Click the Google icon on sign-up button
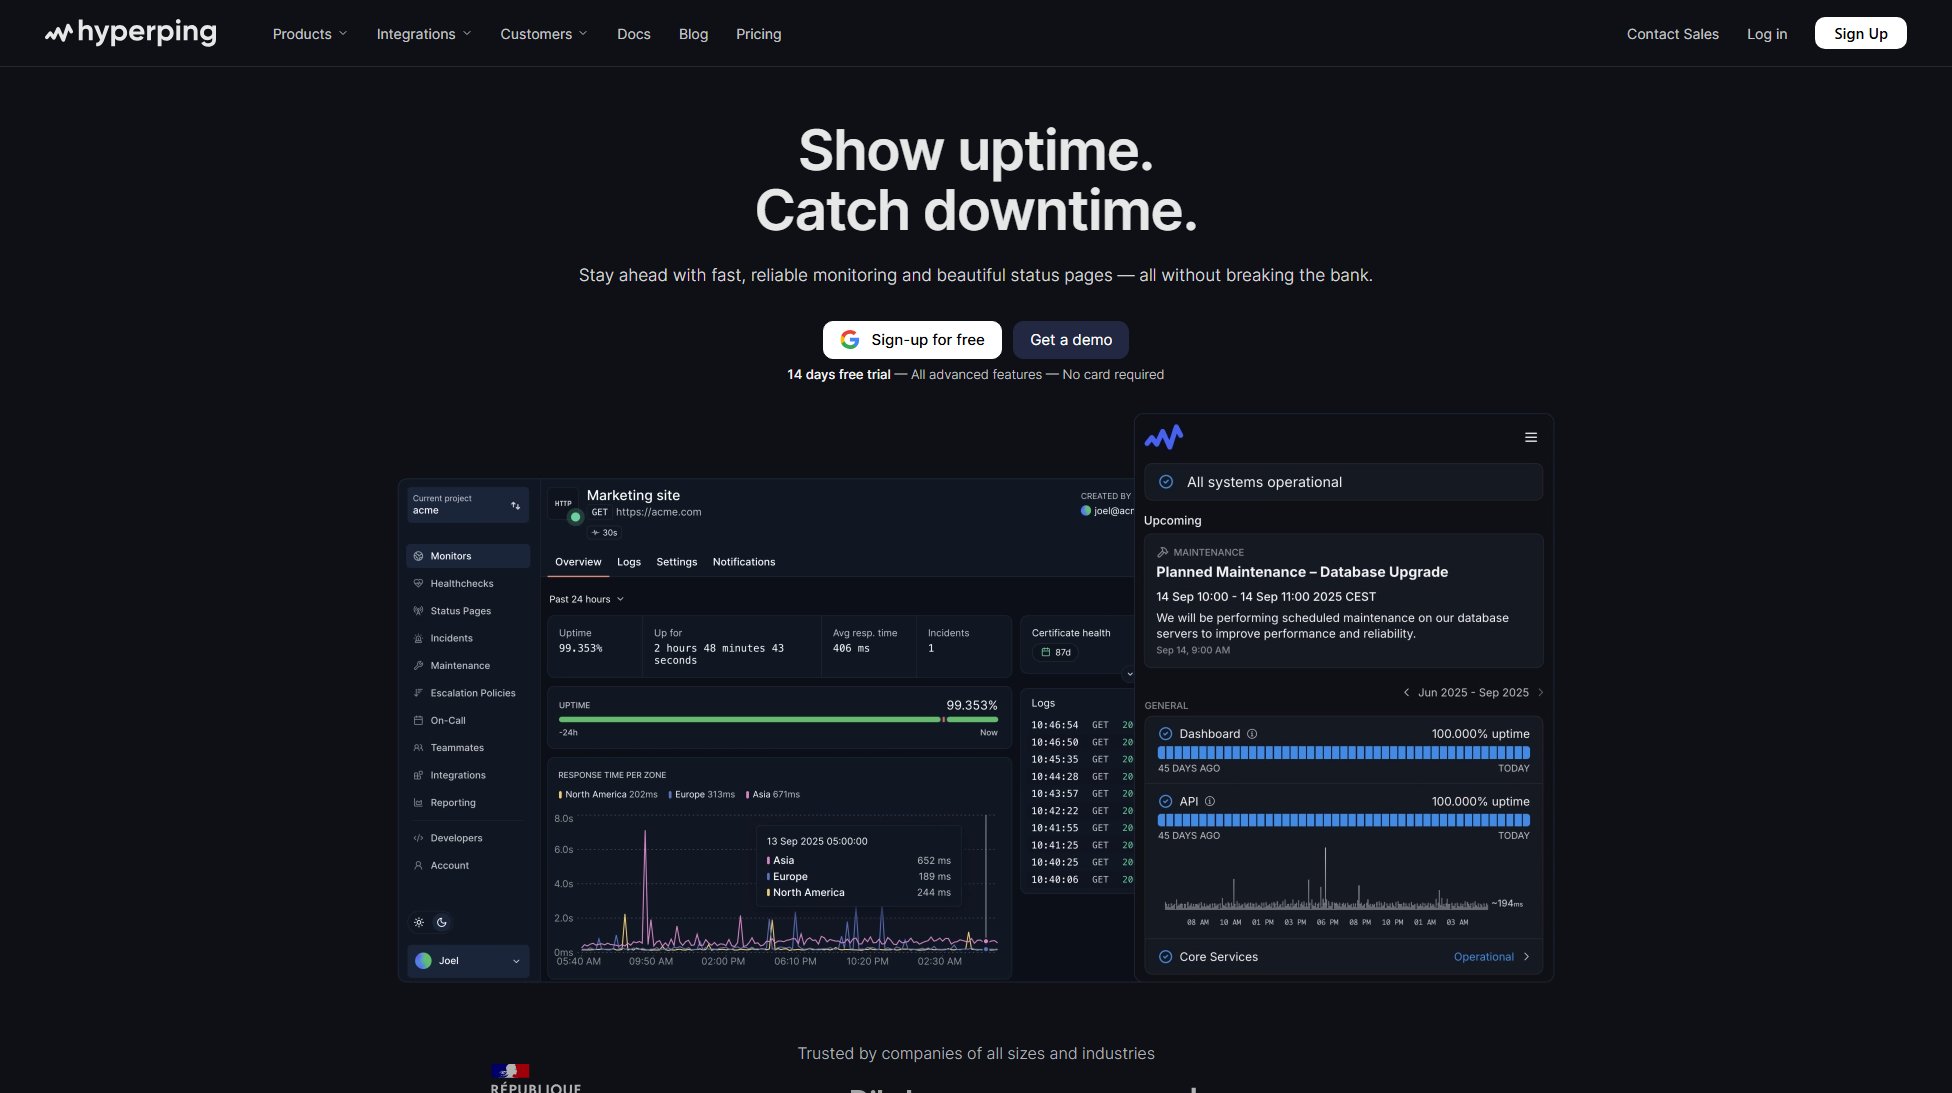This screenshot has width=1952, height=1093. 850,340
